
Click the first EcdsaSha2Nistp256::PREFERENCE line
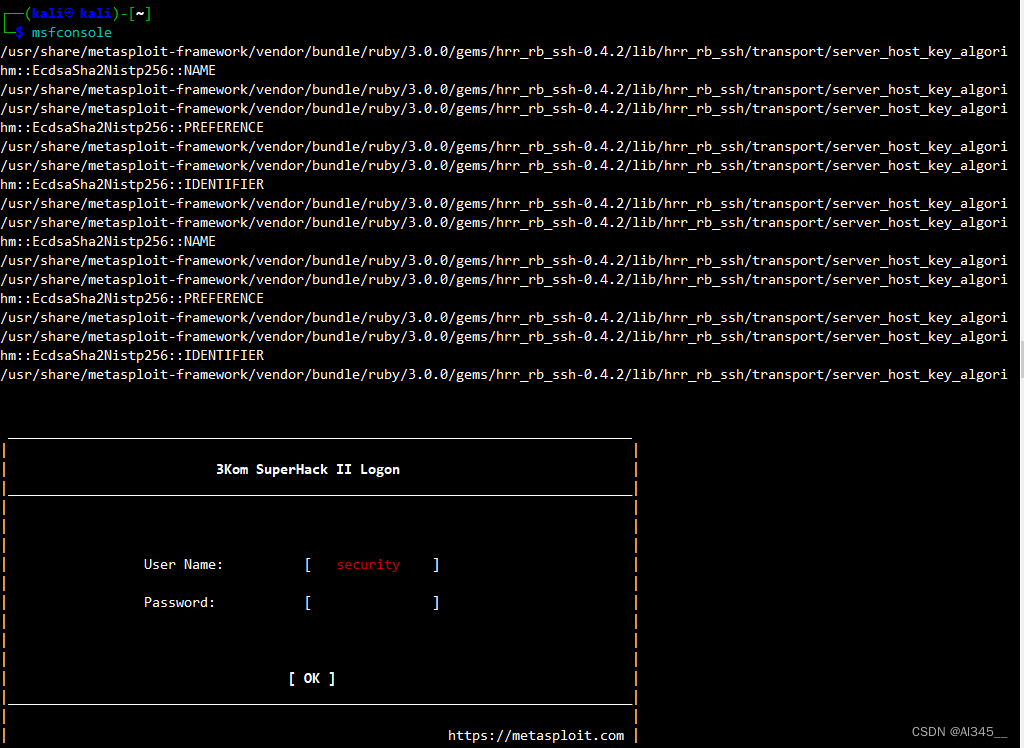pos(132,127)
